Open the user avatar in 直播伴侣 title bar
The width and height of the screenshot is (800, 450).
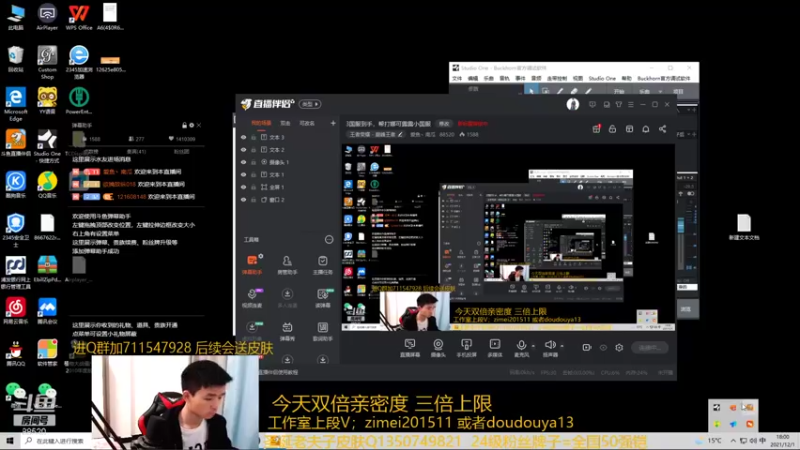pyautogui.click(x=572, y=105)
